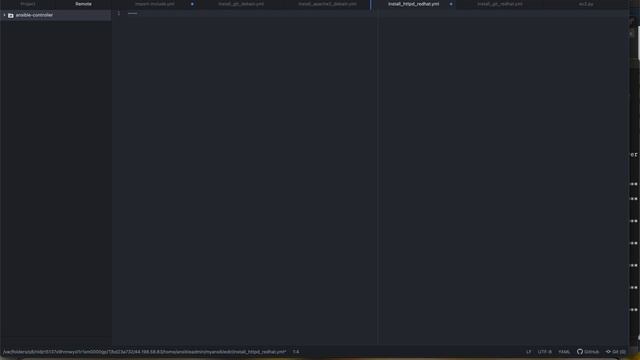Click the Git icon in status bar
Image resolution: width=640 pixels, height=360 pixels.
(608, 351)
